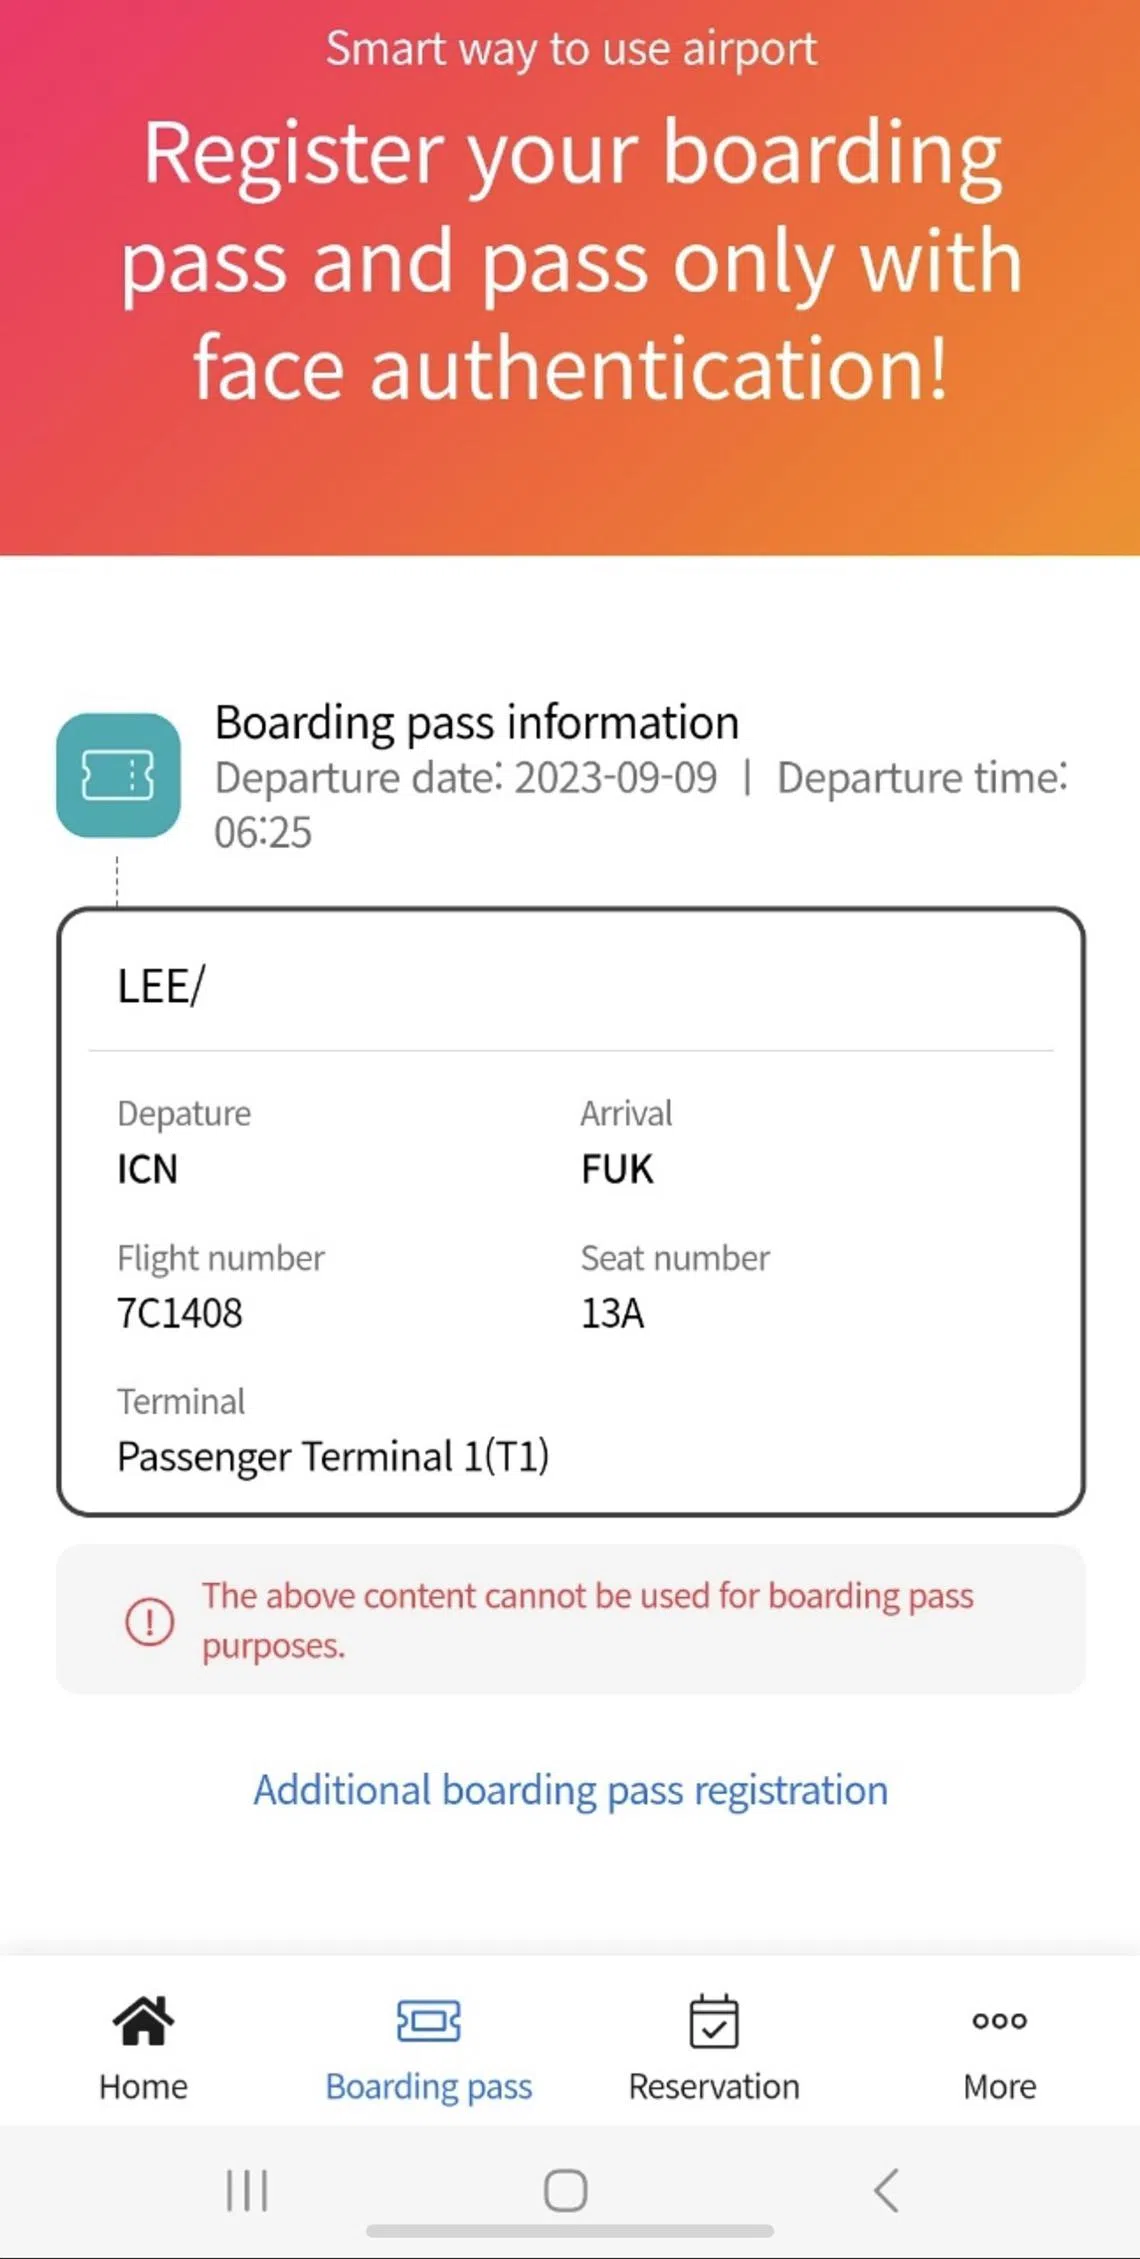Viewport: 1140px width, 2259px height.
Task: Switch to the Reservation tab label
Action: click(714, 2087)
